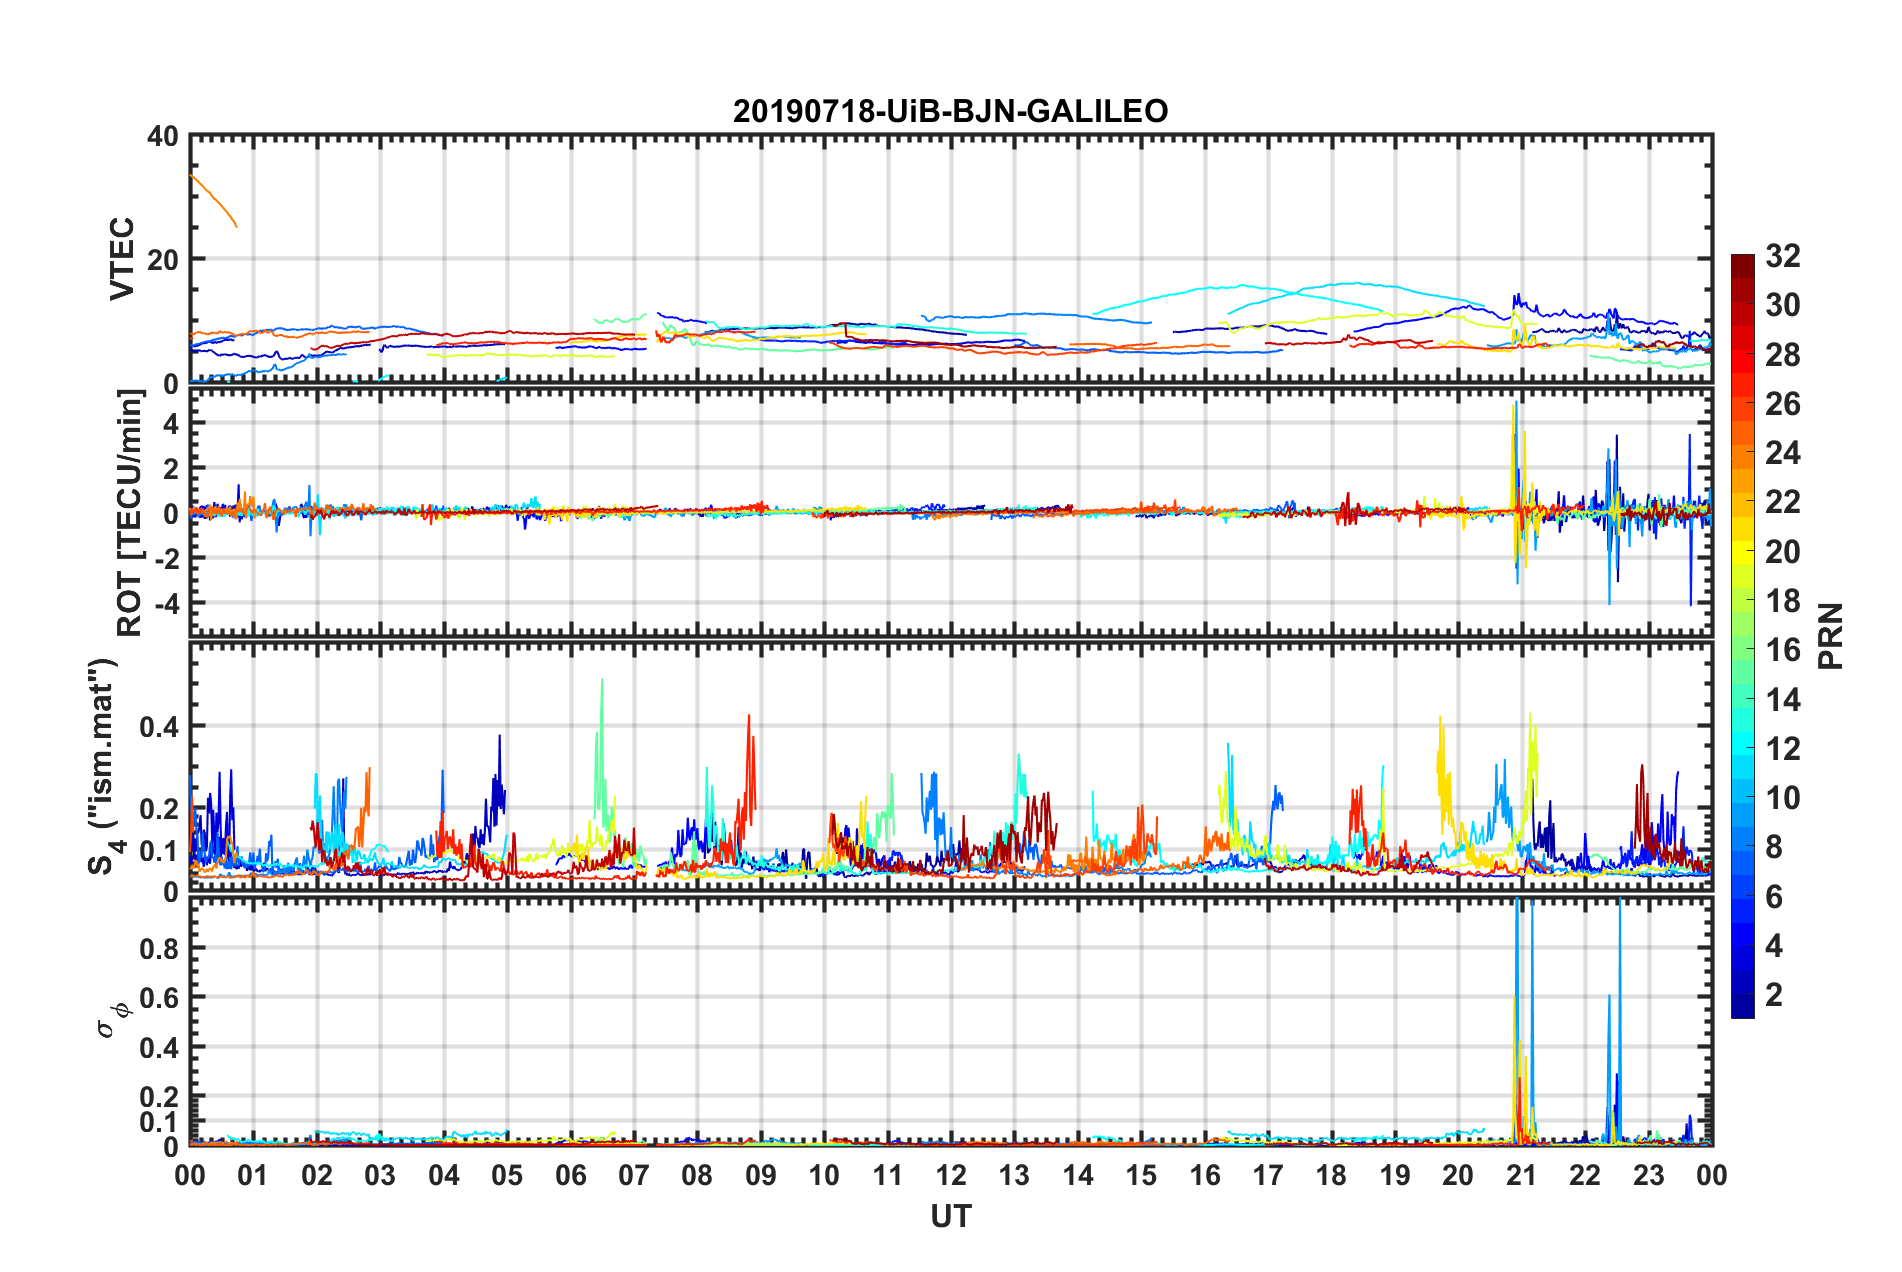The width and height of the screenshot is (1902, 1272).
Task: Click x-axis tick label 05
Action: (x=507, y=1175)
